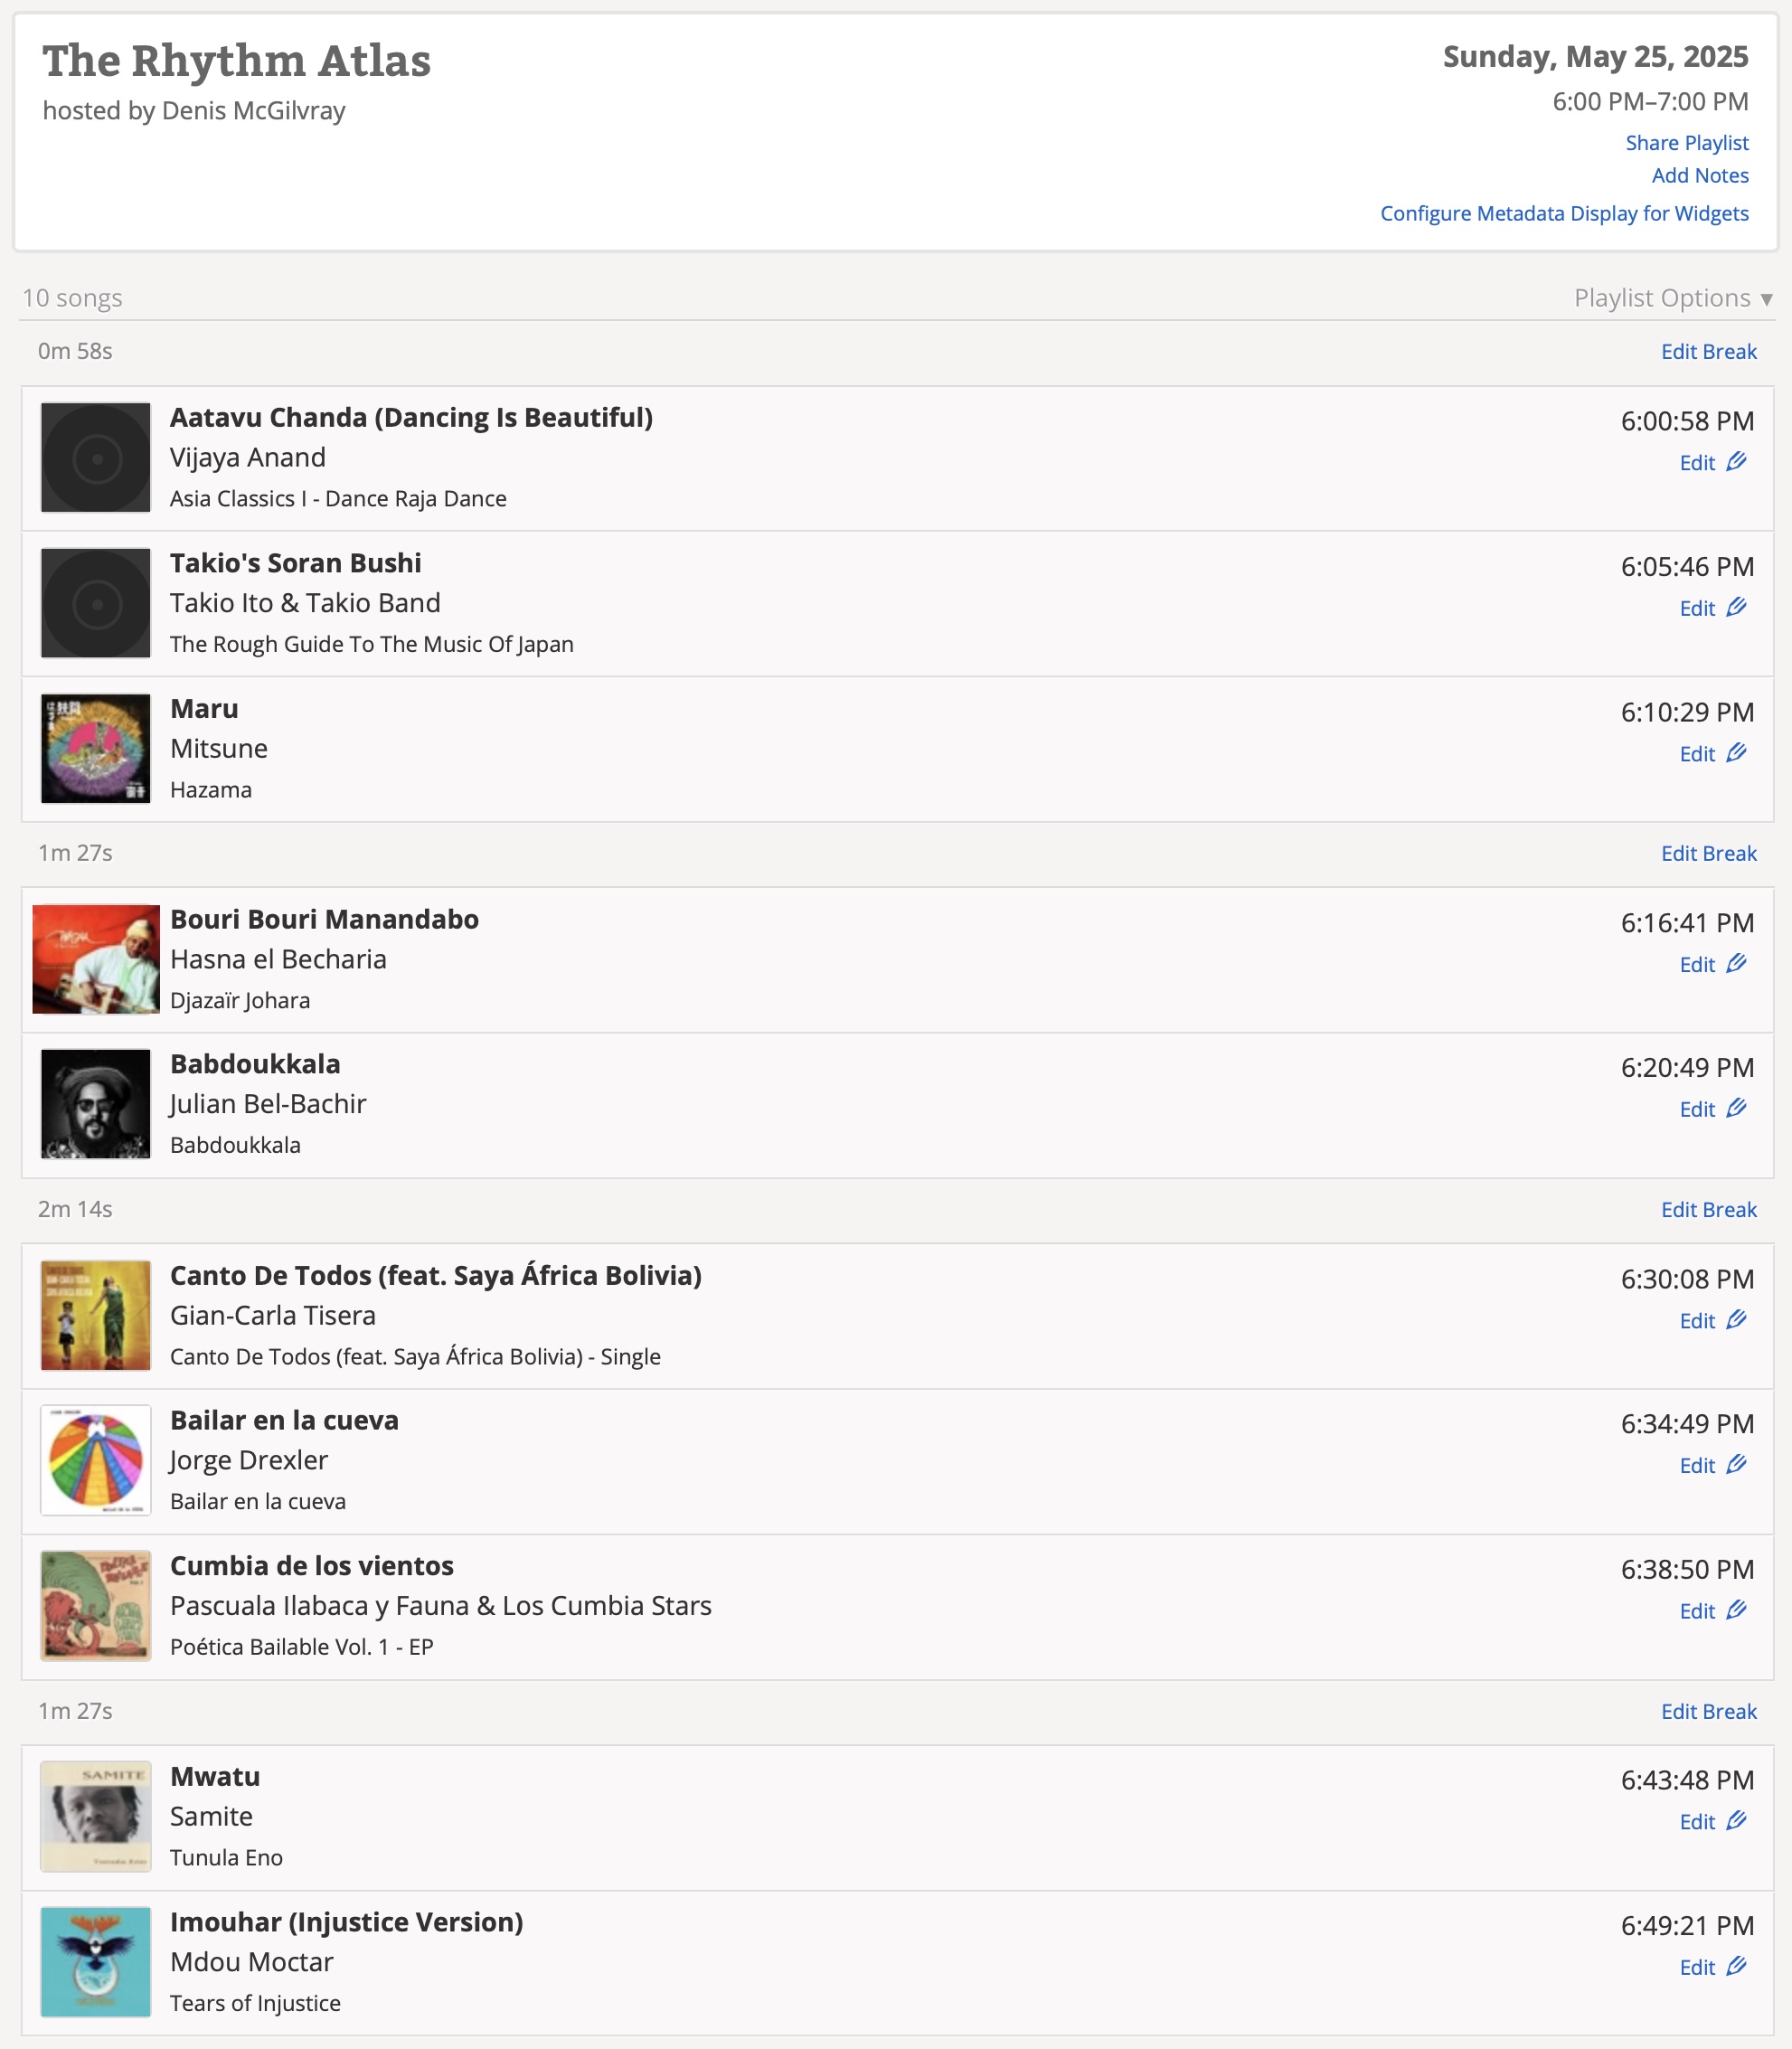The width and height of the screenshot is (1792, 2049).
Task: Click the pencil icon for Aatavu Chanda
Action: [x=1736, y=461]
